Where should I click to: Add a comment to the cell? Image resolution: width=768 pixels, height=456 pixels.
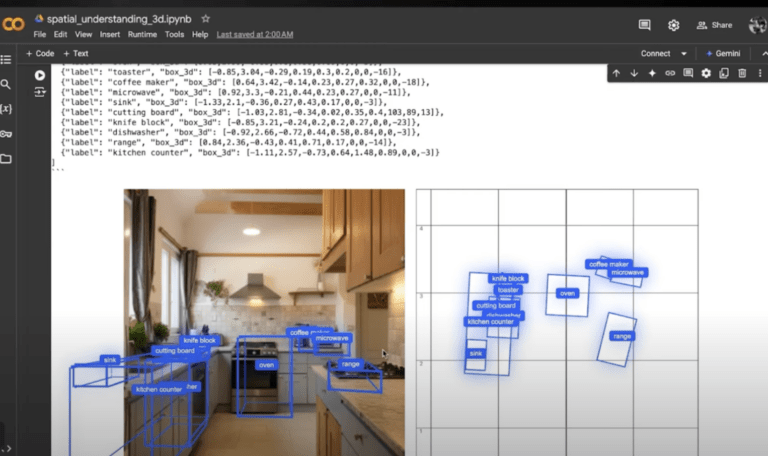[688, 73]
